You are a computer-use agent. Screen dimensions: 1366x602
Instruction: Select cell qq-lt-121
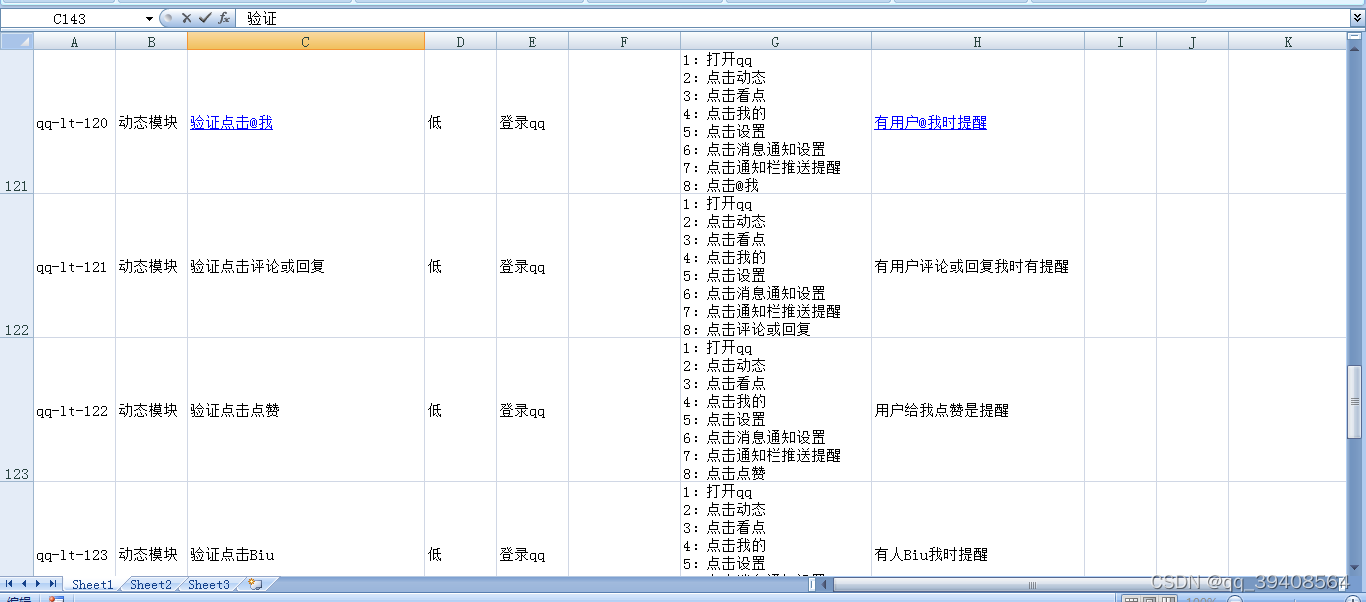coord(75,267)
